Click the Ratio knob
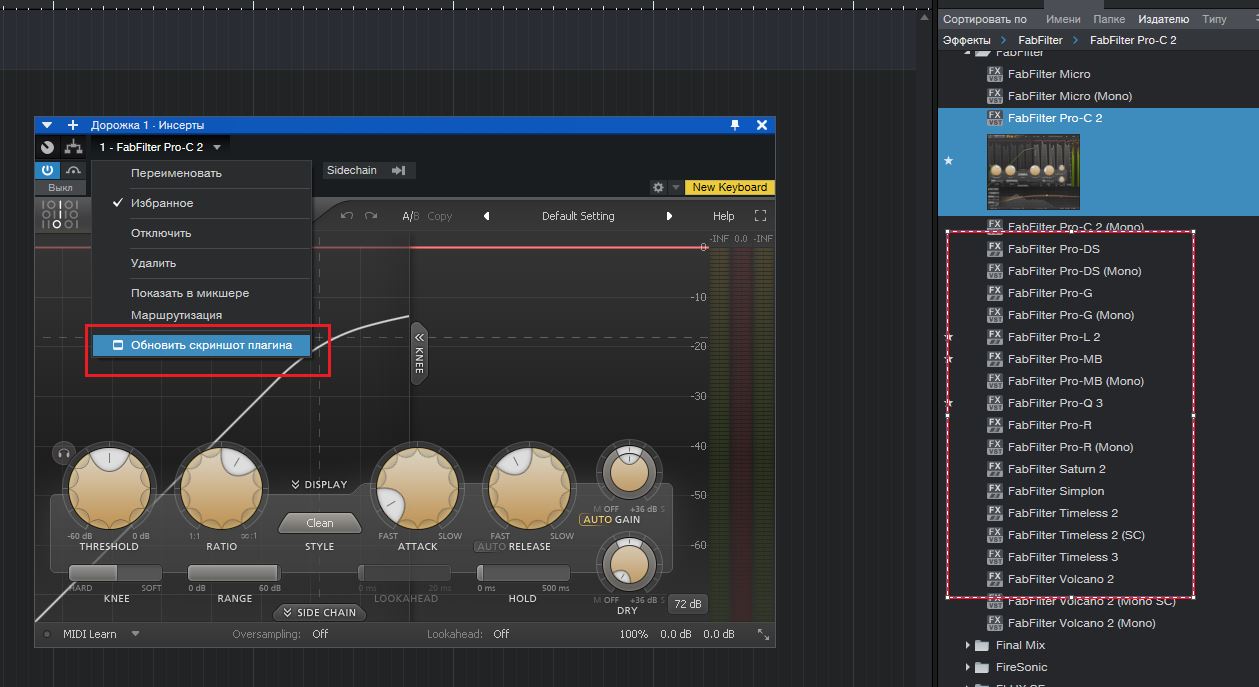Viewport: 1259px width, 687px height. pyautogui.click(x=221, y=488)
